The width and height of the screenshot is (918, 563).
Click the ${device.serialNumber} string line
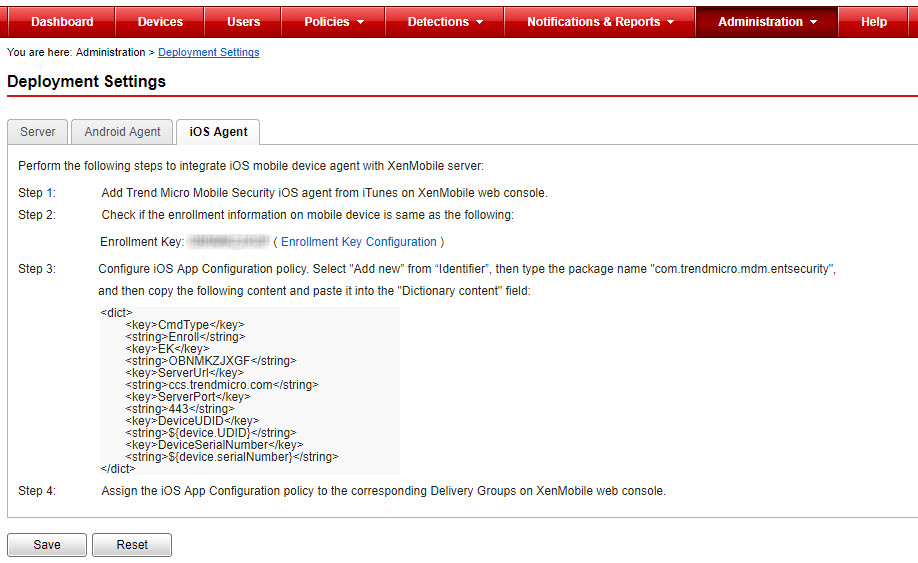tap(231, 457)
